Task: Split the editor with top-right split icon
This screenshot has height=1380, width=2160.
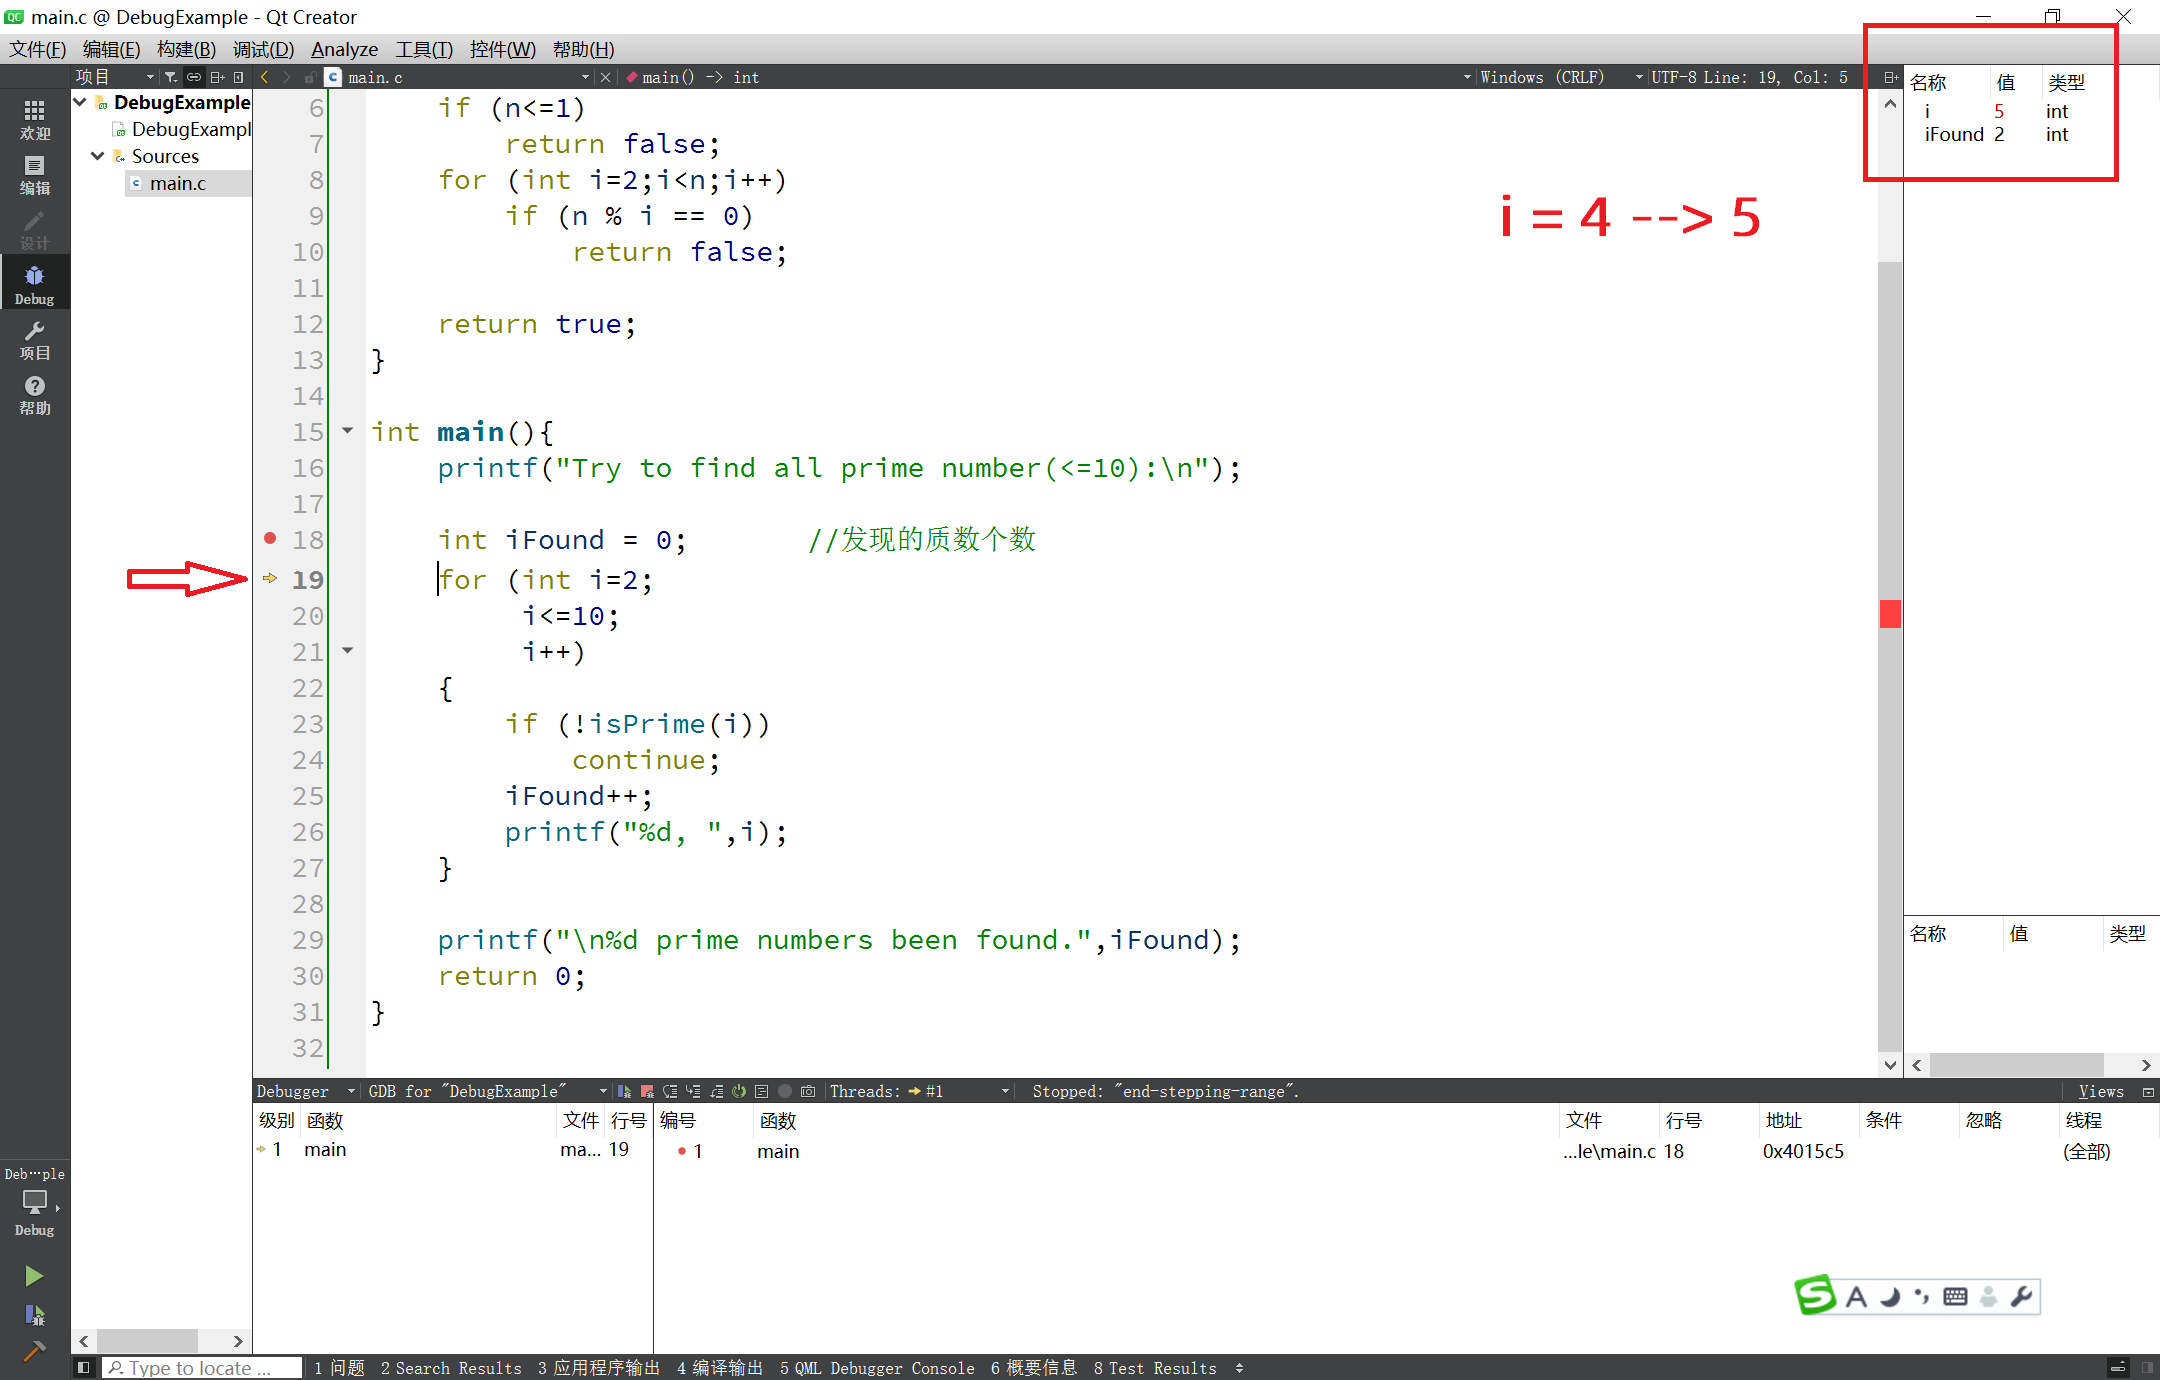Action: (1890, 77)
